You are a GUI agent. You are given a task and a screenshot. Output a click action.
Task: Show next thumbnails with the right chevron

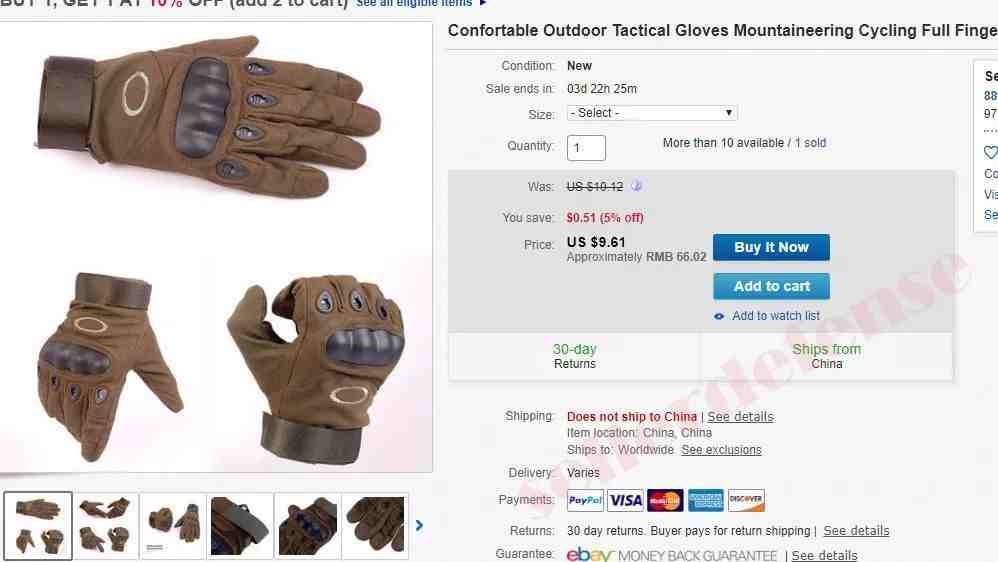pyautogui.click(x=419, y=525)
